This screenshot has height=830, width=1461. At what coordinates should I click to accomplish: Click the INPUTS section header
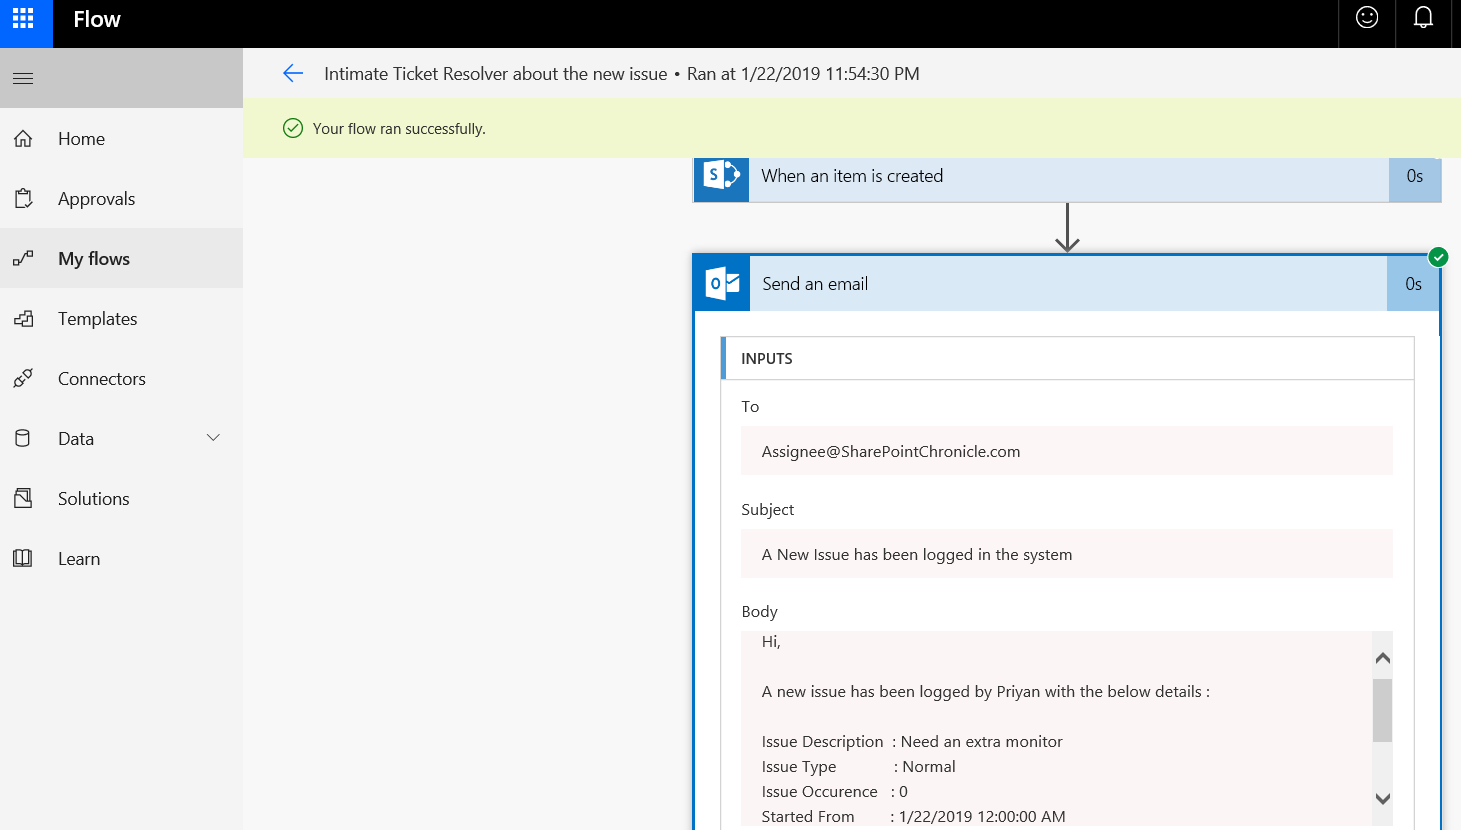pyautogui.click(x=1068, y=358)
